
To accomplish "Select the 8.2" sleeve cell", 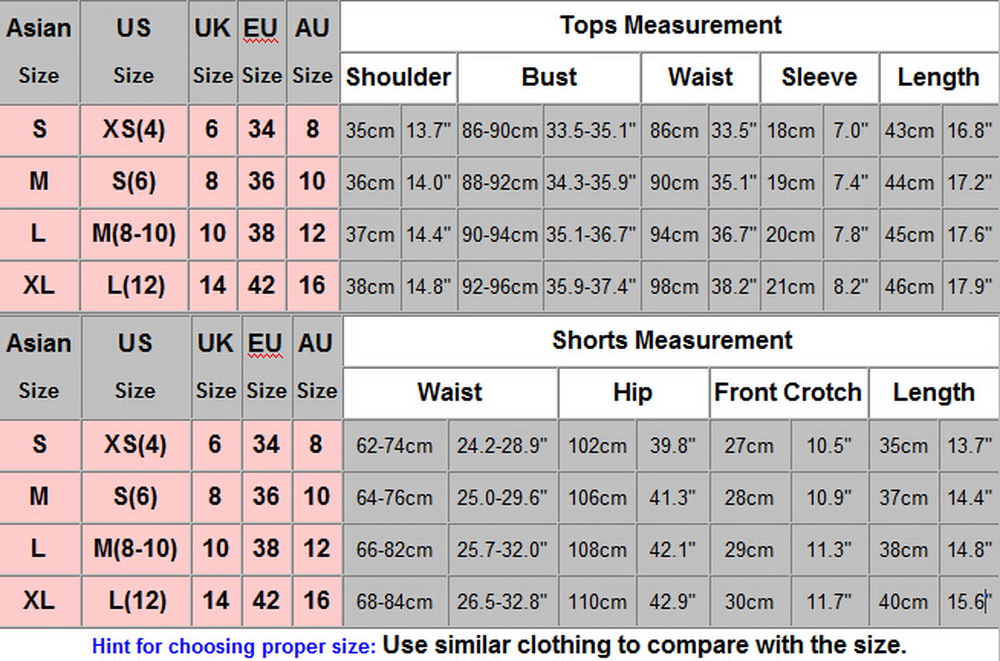I will (851, 286).
